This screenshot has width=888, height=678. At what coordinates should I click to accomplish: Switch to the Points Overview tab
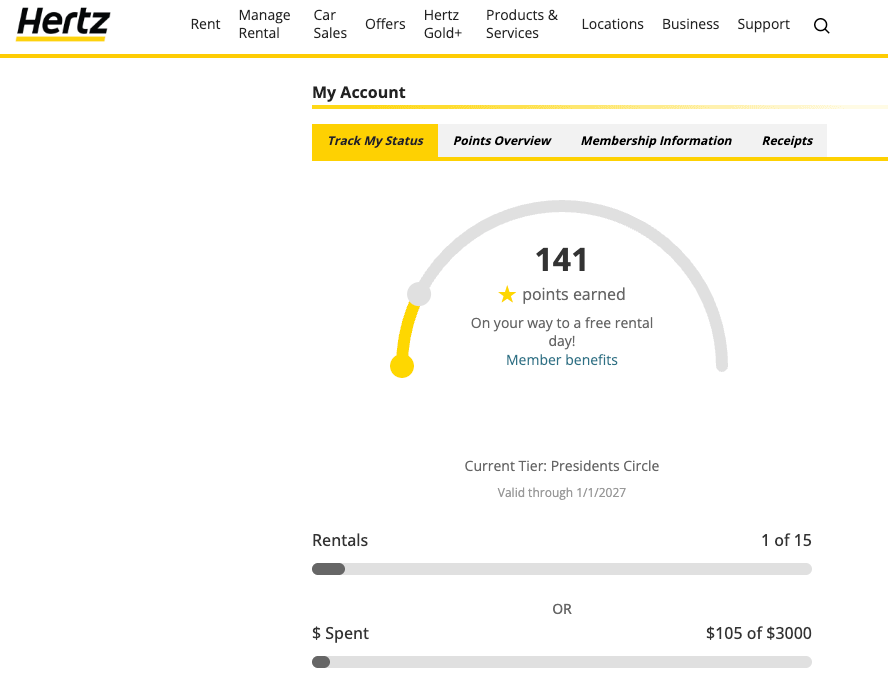502,140
